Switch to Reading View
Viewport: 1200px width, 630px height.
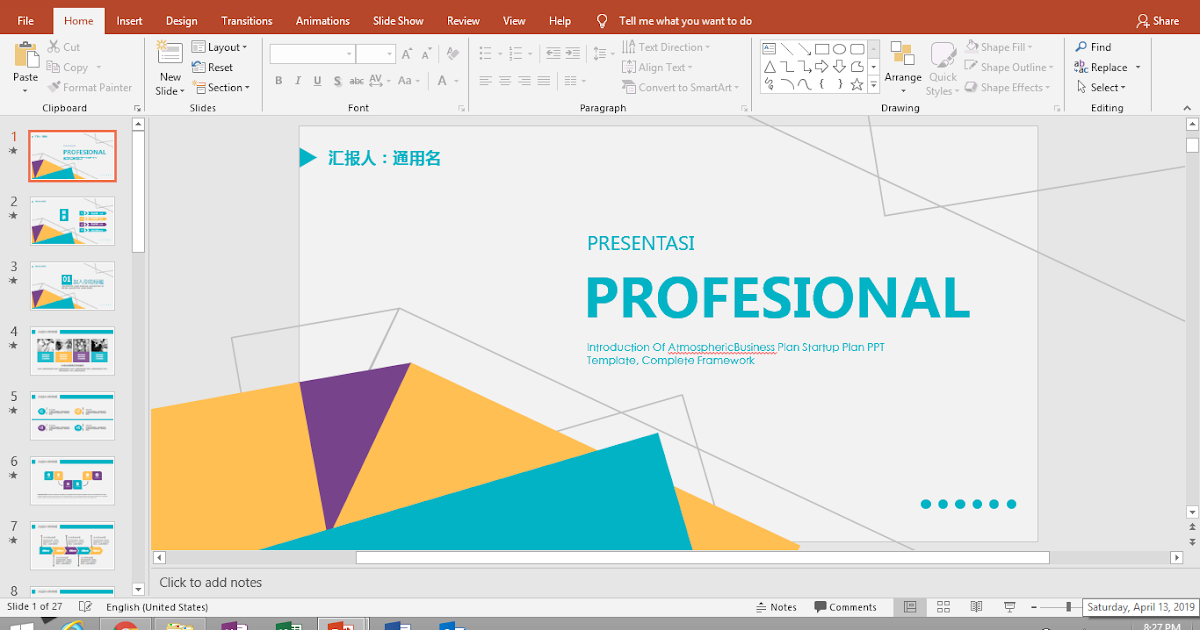[976, 607]
